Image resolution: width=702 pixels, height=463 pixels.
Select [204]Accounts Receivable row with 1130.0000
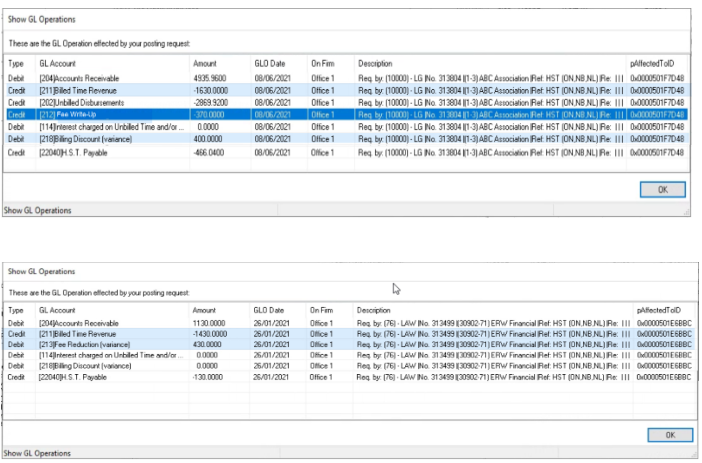tap(350, 323)
